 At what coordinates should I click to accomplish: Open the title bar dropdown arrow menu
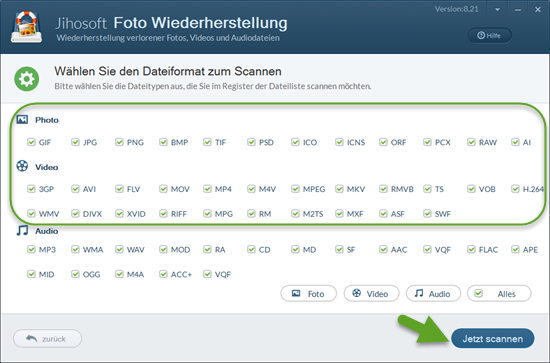[497, 10]
